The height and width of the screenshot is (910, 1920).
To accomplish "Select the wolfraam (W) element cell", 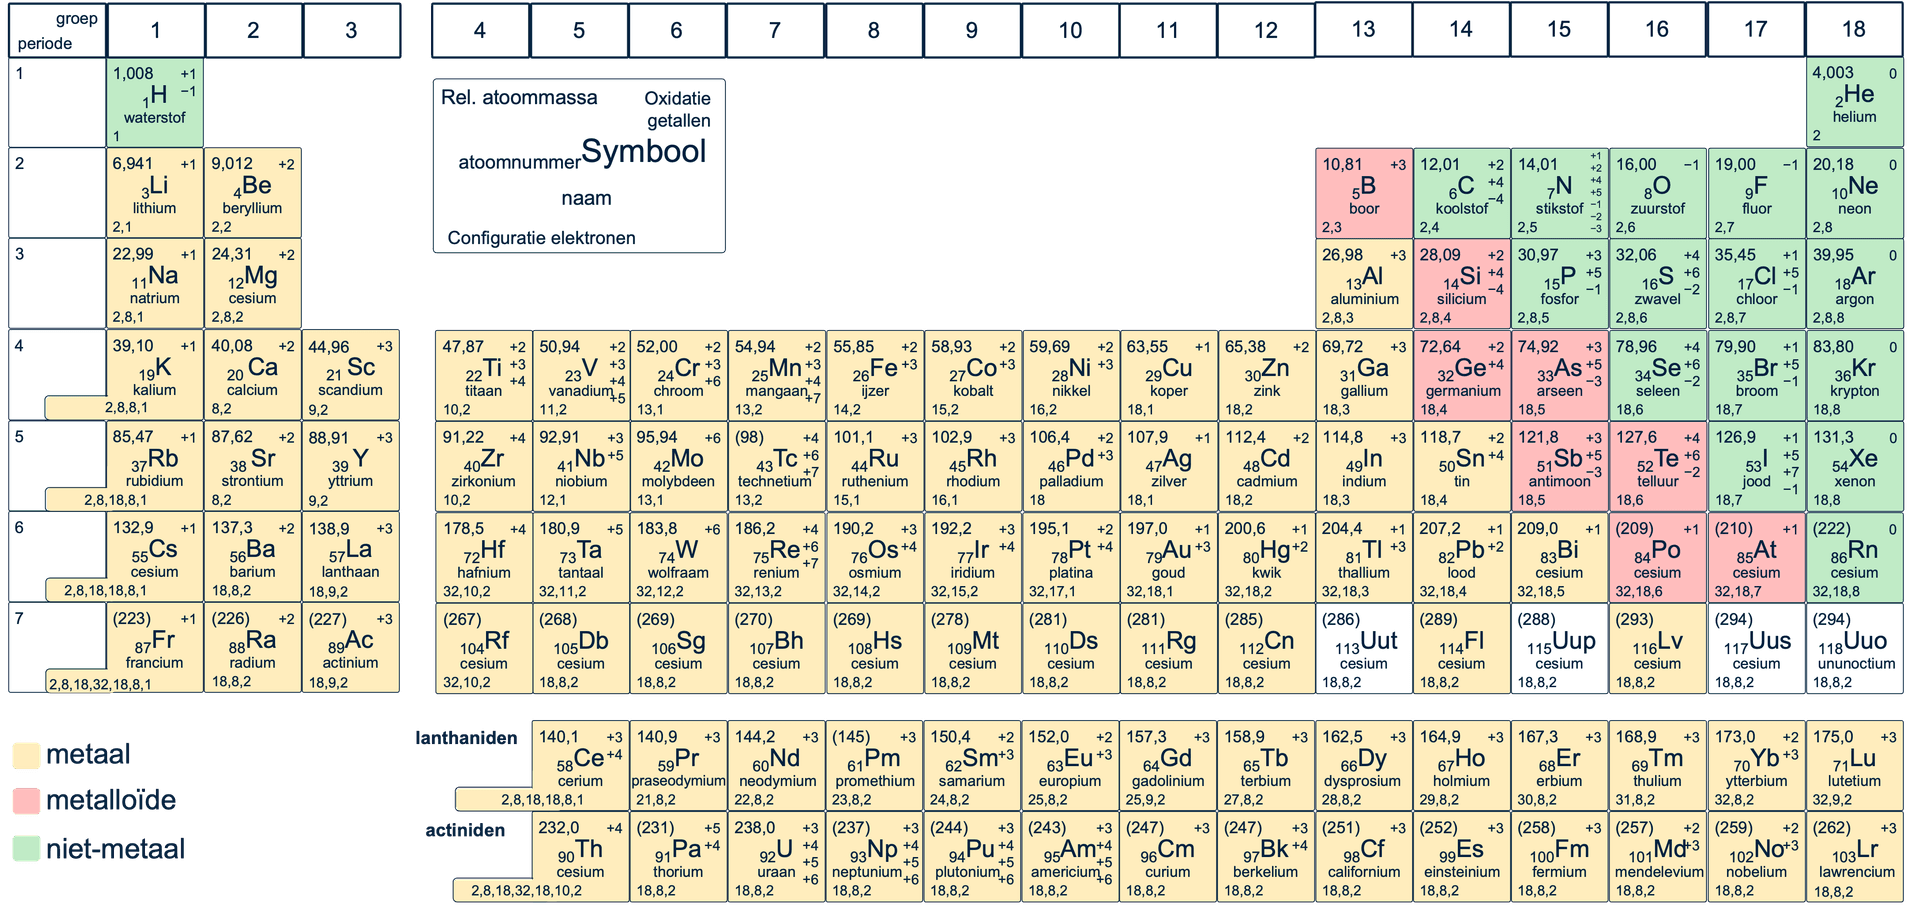I will pyautogui.click(x=678, y=557).
